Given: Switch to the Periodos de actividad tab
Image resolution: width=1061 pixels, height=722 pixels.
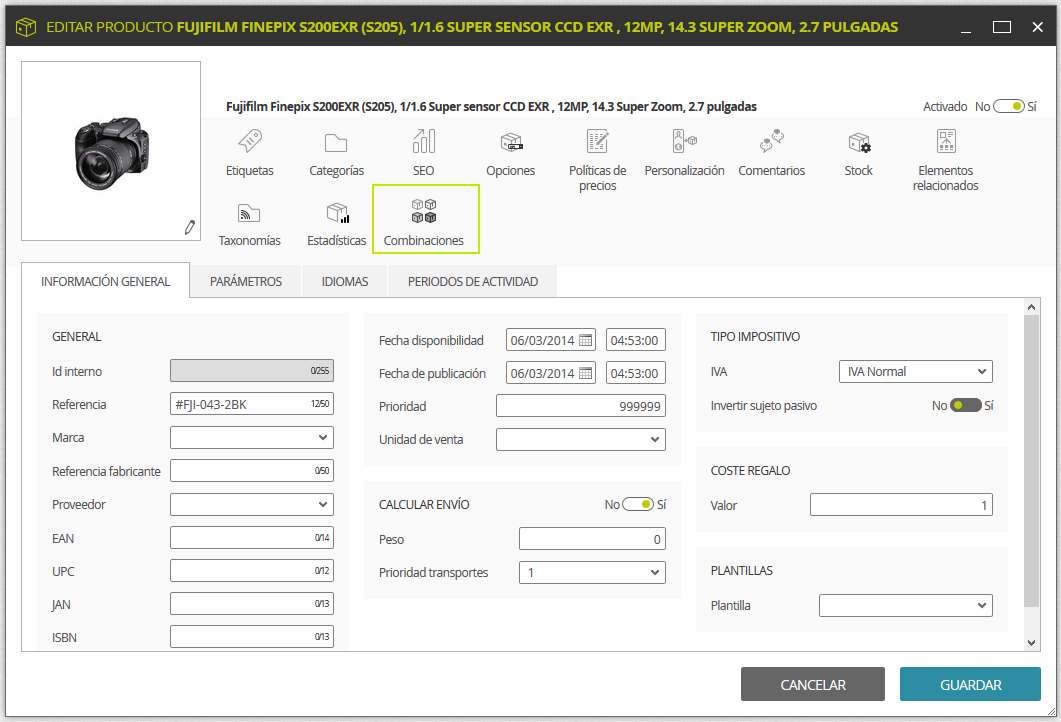Looking at the screenshot, I should click(x=473, y=281).
